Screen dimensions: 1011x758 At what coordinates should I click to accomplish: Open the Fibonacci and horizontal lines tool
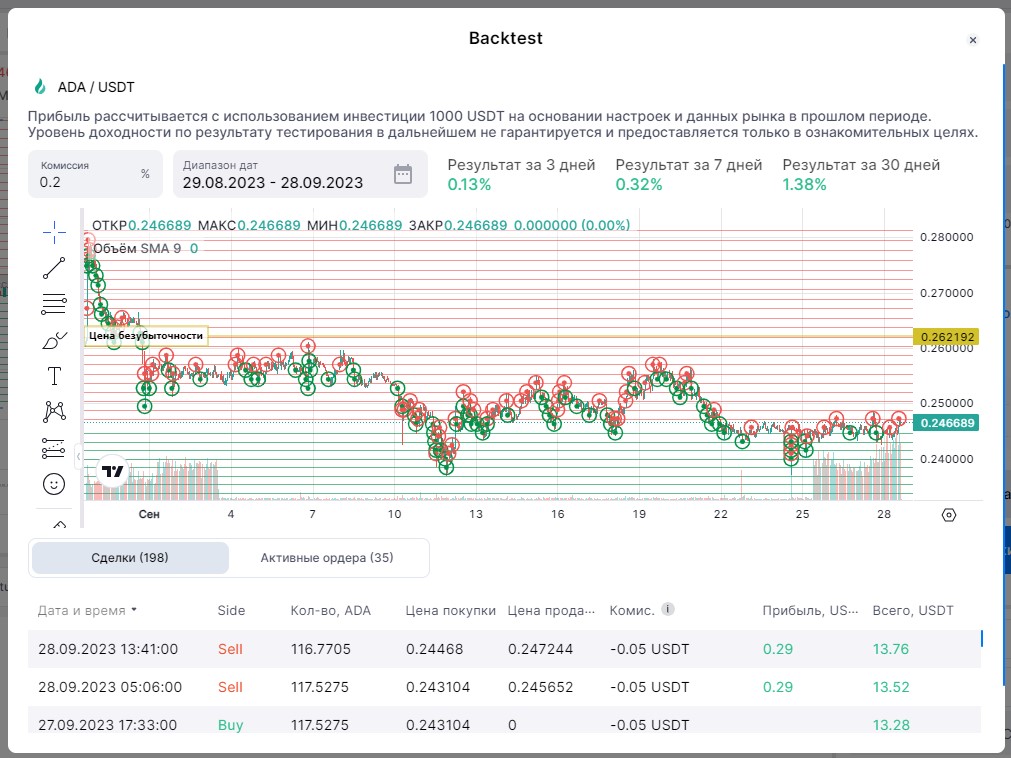tap(54, 304)
